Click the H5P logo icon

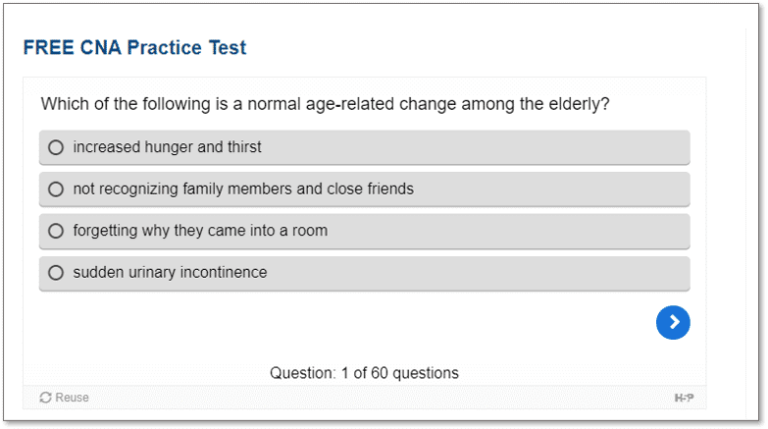[684, 398]
